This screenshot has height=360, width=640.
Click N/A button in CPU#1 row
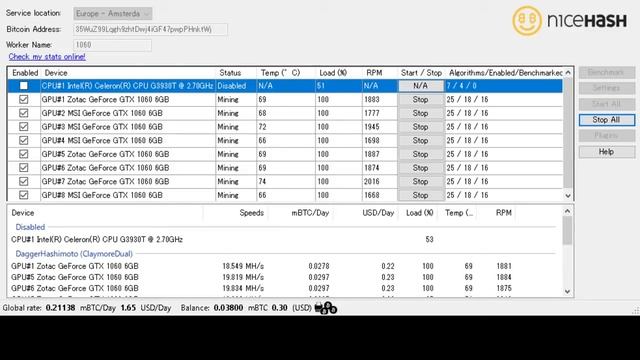point(420,86)
